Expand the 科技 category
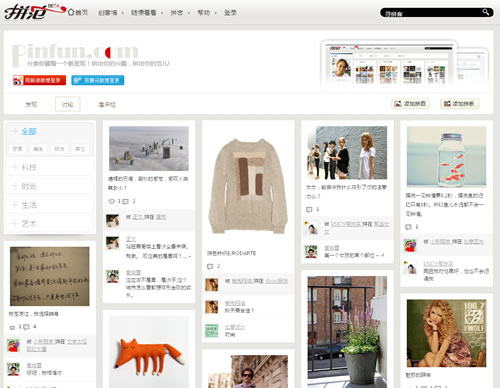Screen dimensions: 500x388 tap(50, 167)
